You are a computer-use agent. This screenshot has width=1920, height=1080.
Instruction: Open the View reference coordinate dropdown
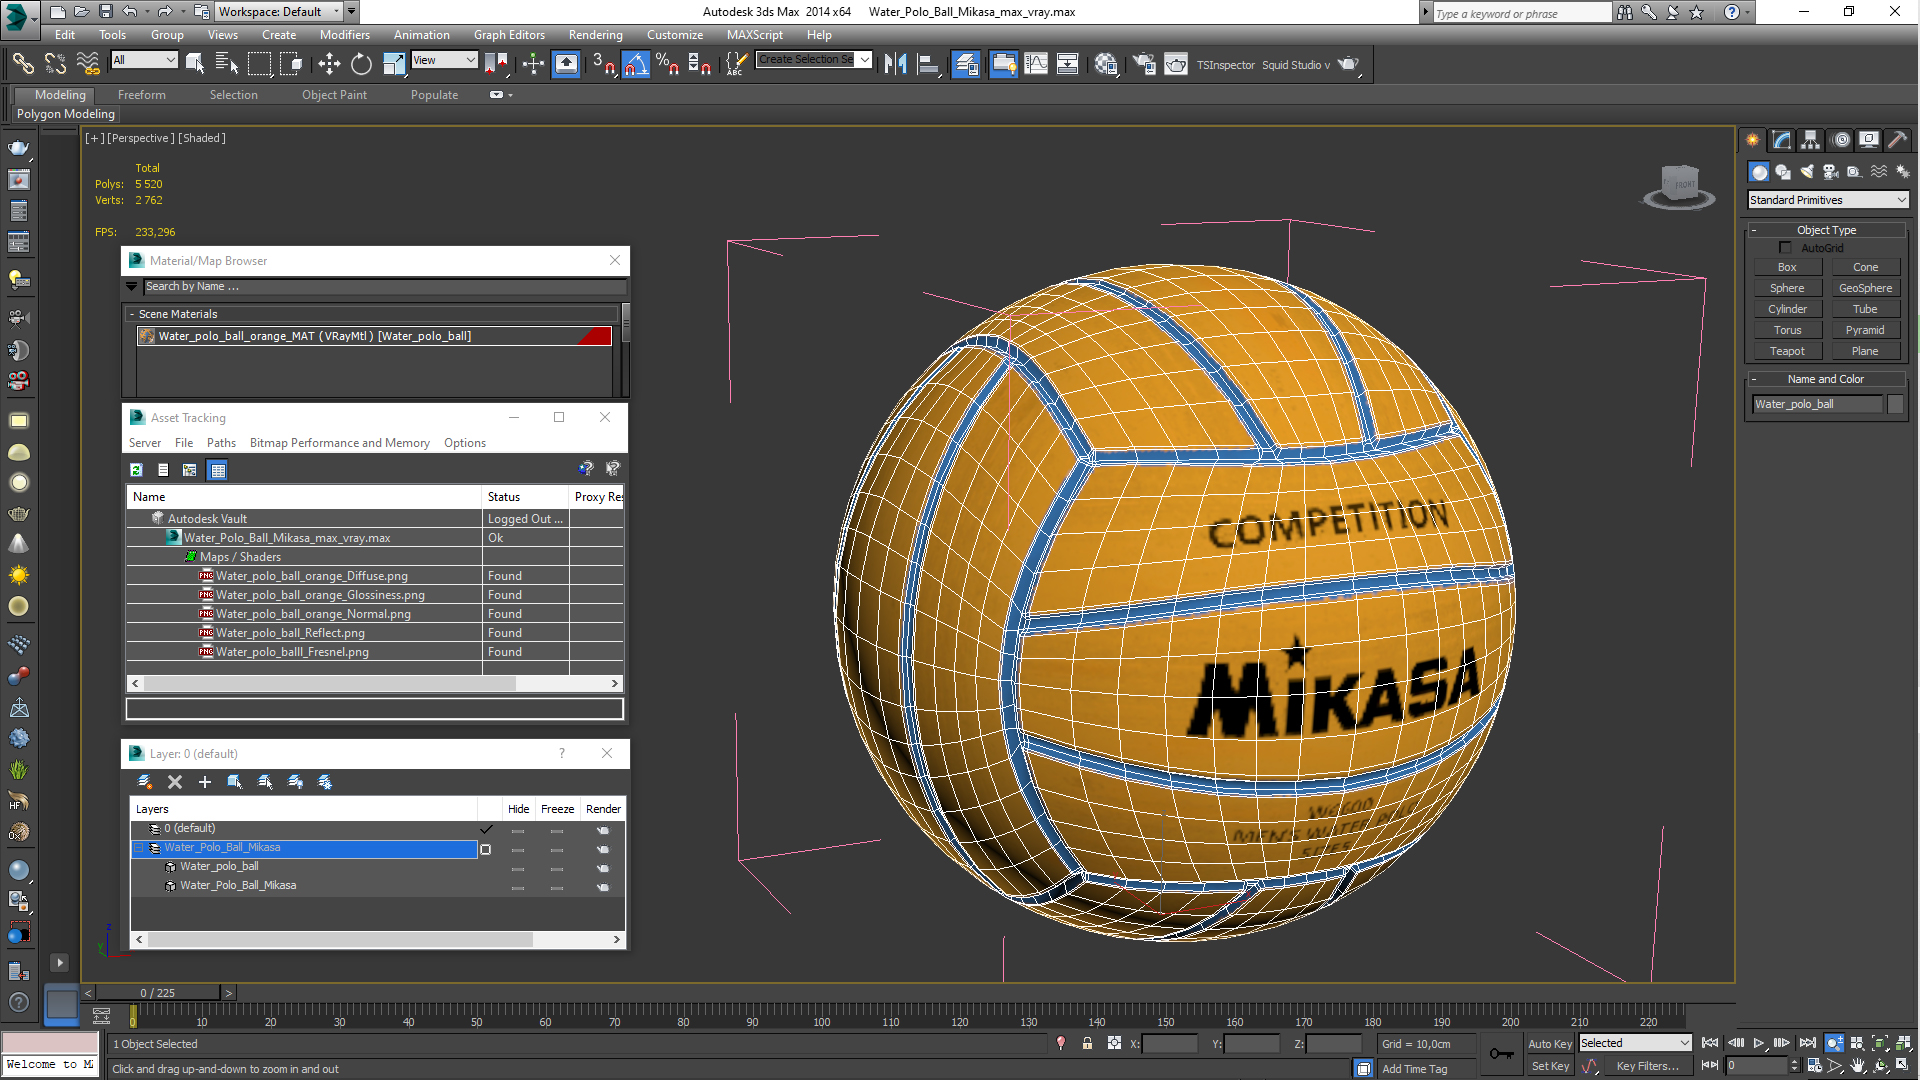444,60
